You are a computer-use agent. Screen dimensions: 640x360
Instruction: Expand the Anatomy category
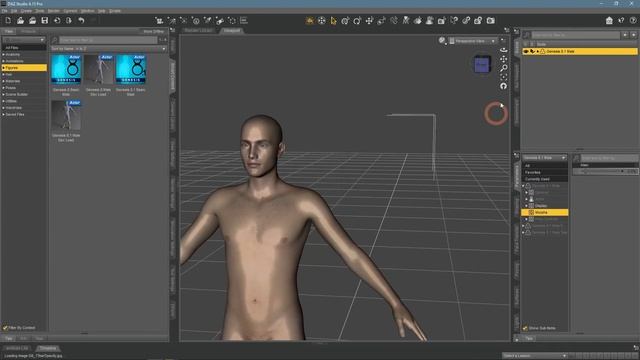point(4,54)
